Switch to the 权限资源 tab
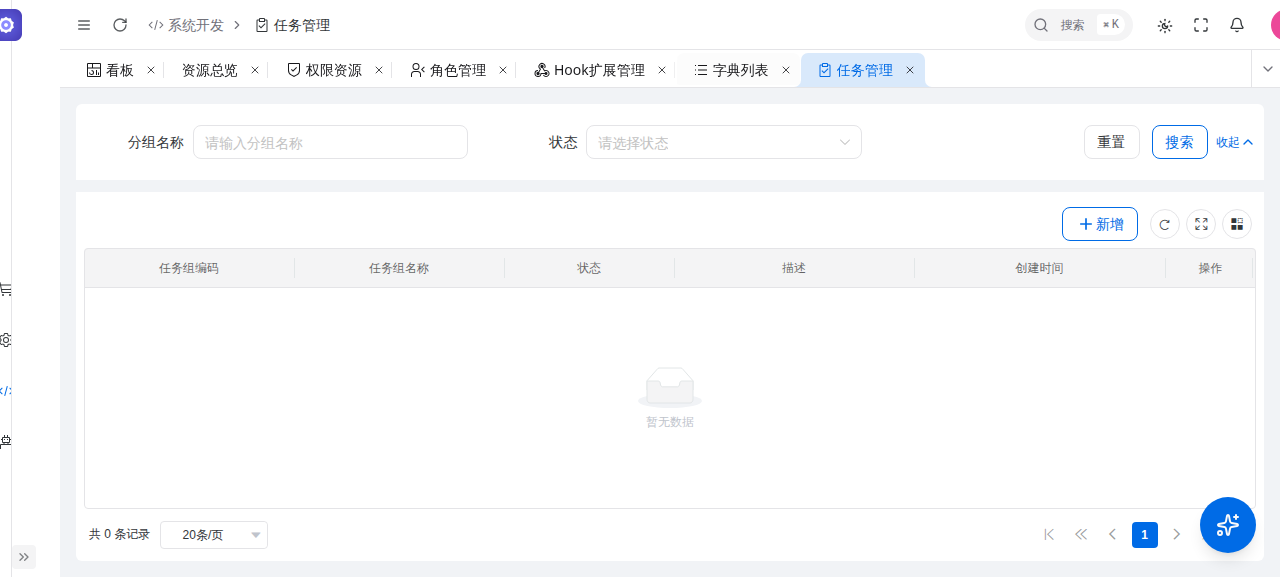Image resolution: width=1280 pixels, height=577 pixels. click(x=324, y=70)
